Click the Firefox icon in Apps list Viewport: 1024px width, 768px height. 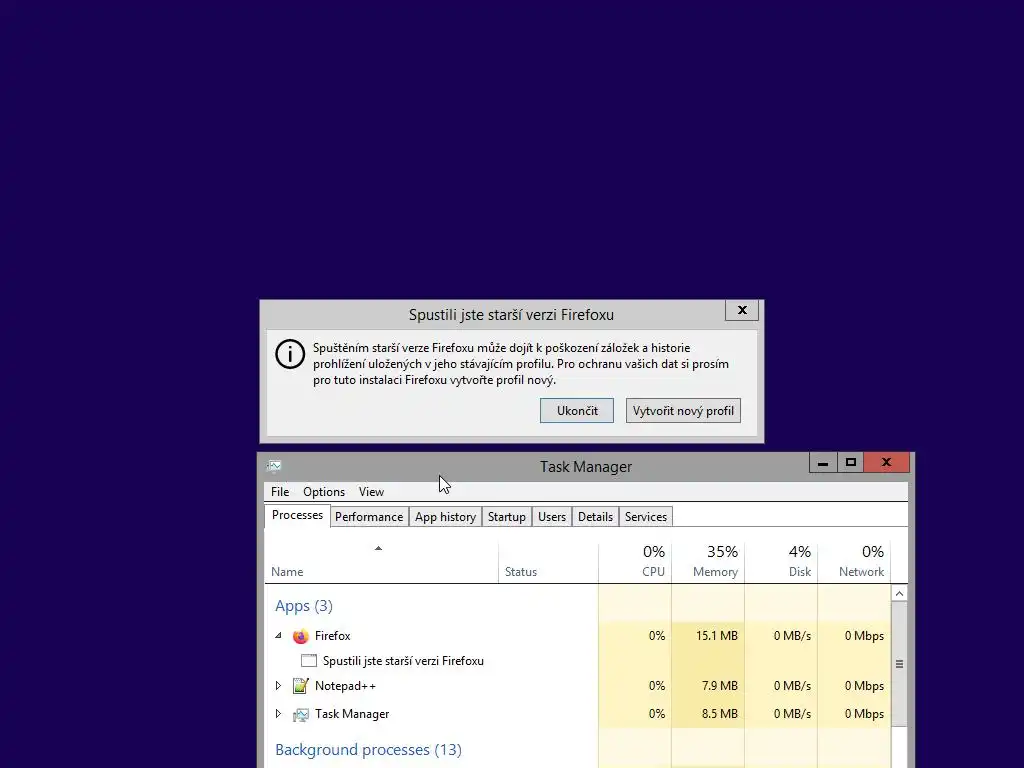click(x=300, y=636)
